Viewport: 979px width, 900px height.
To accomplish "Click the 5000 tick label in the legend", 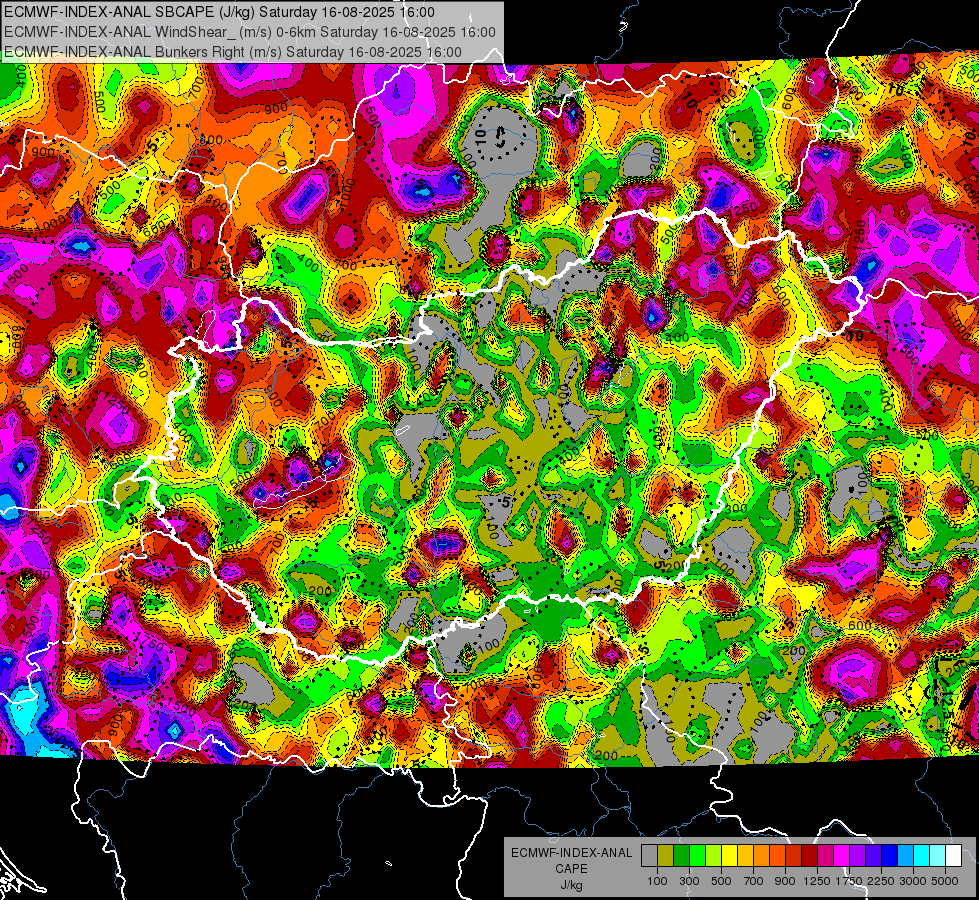I will pos(945,881).
